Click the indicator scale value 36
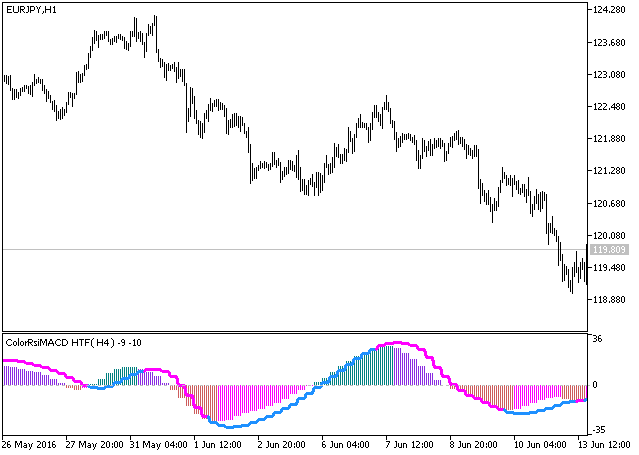The image size is (639, 455). pyautogui.click(x=598, y=338)
